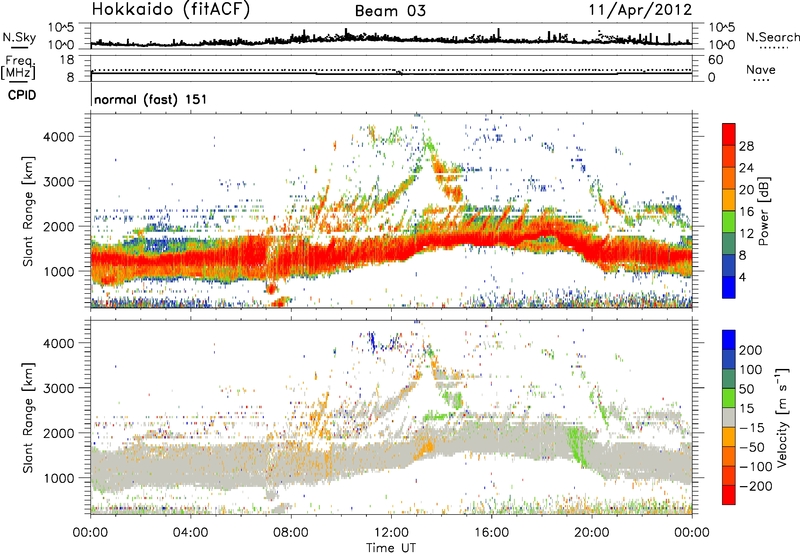Click the '4' tick on Power colorbar
800x554 pixels.
point(742,277)
